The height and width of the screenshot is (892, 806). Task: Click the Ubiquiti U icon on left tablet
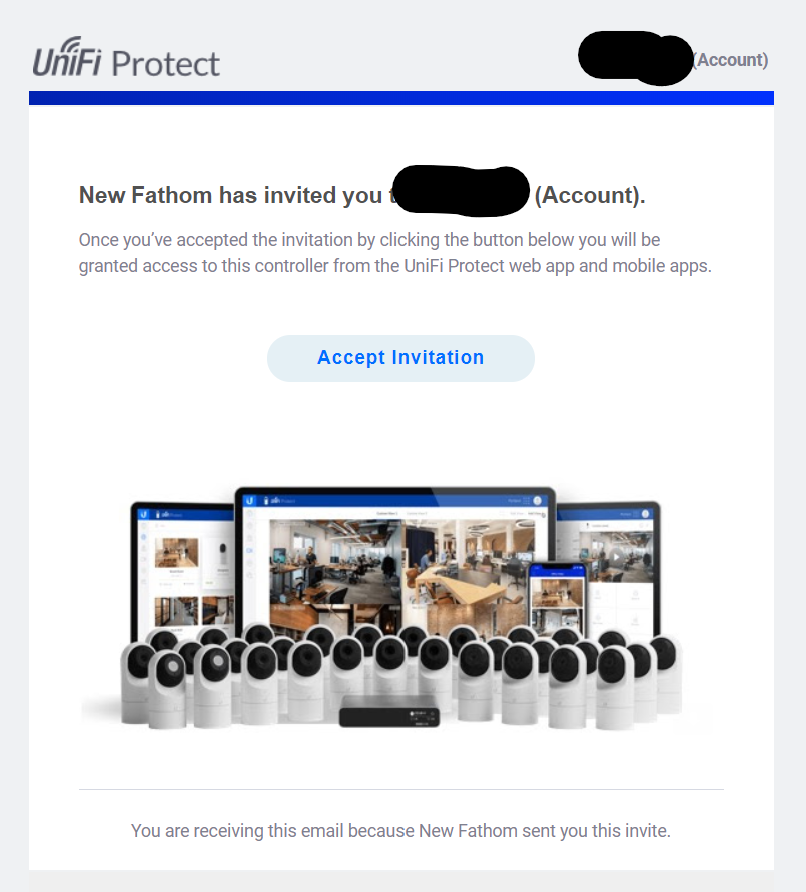143,514
